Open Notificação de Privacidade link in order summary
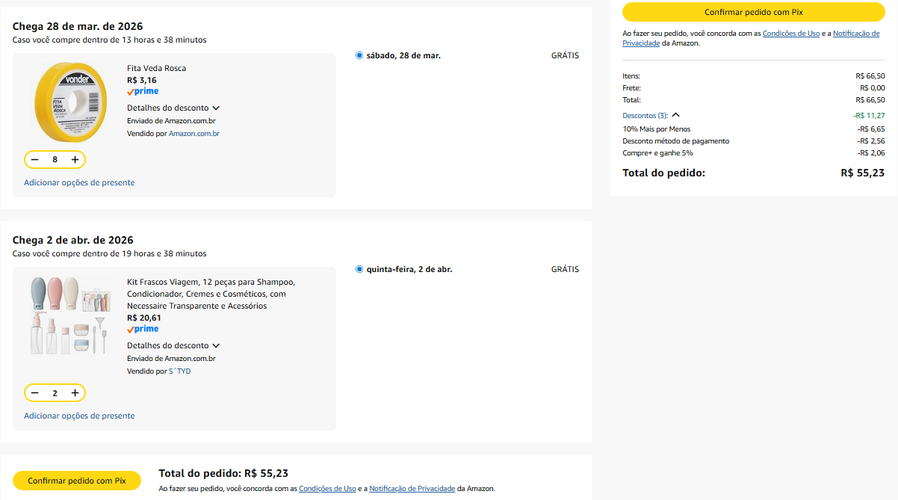 pyautogui.click(x=856, y=33)
